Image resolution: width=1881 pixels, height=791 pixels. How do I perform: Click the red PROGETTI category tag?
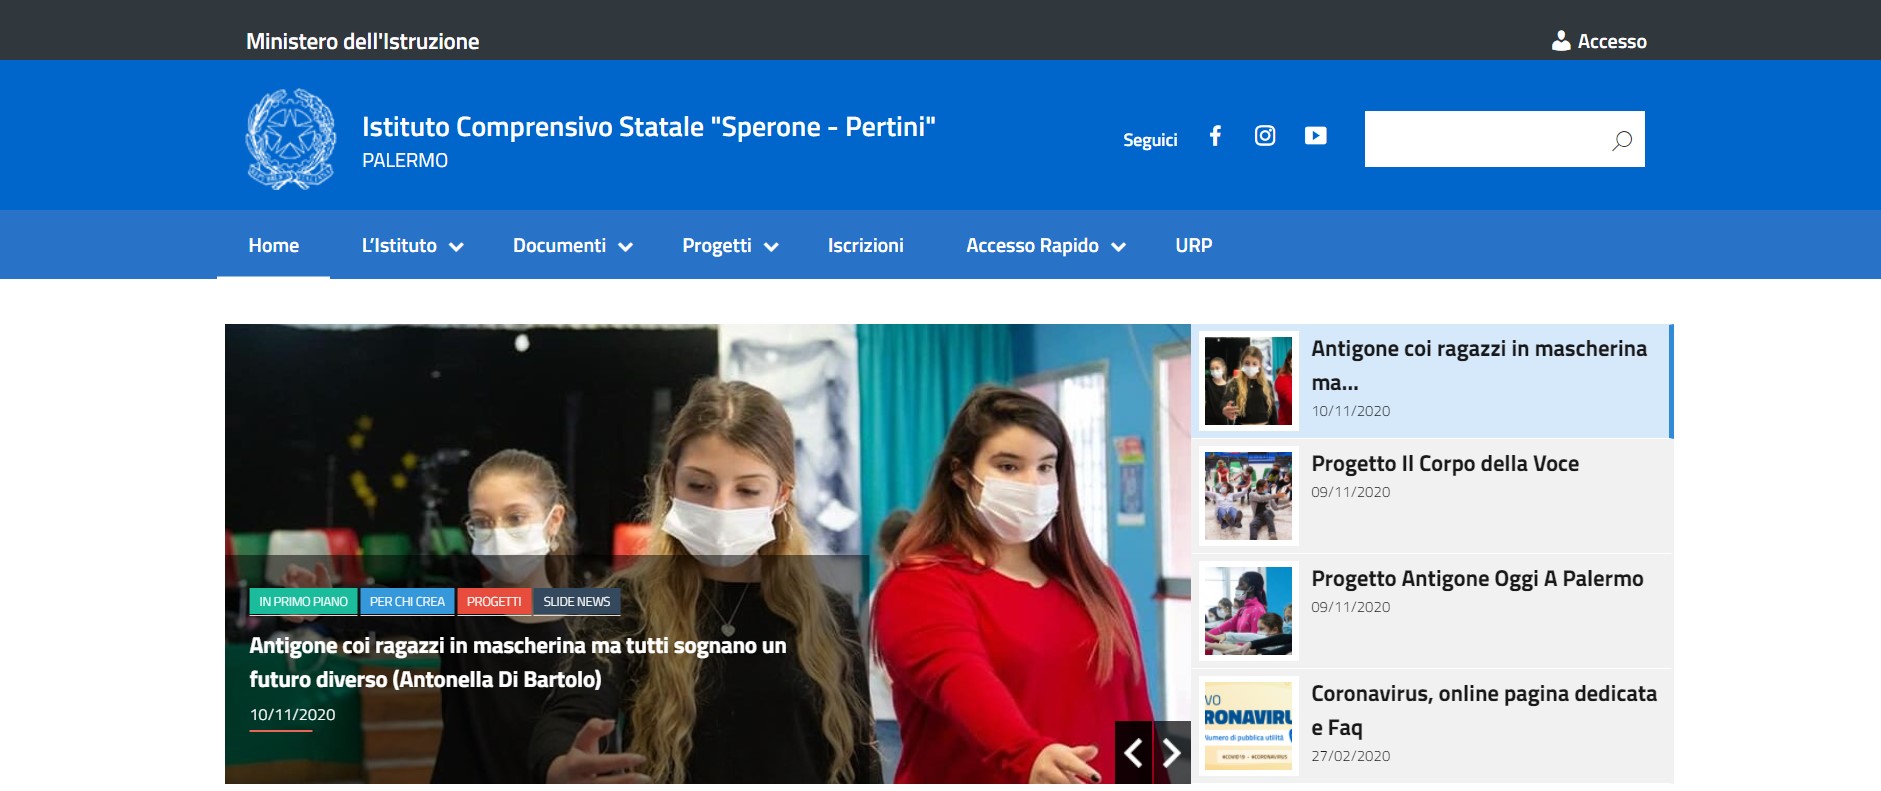coord(494,601)
